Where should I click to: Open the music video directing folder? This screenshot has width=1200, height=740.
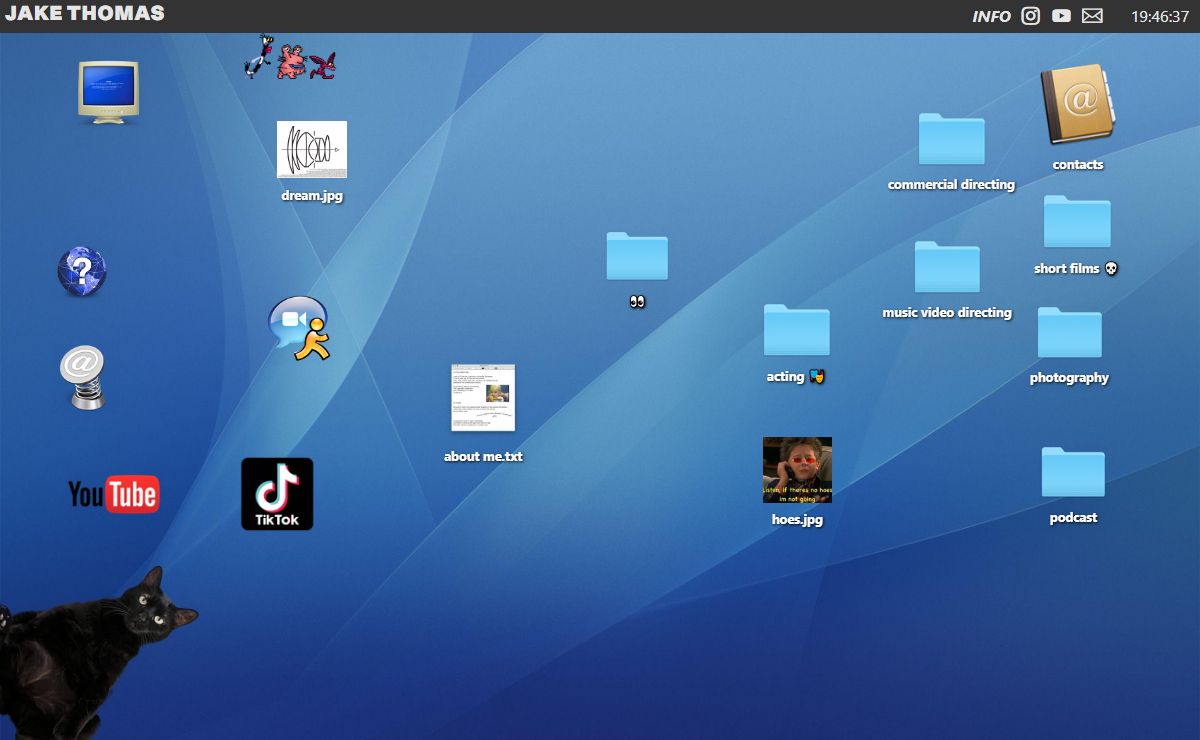click(947, 267)
